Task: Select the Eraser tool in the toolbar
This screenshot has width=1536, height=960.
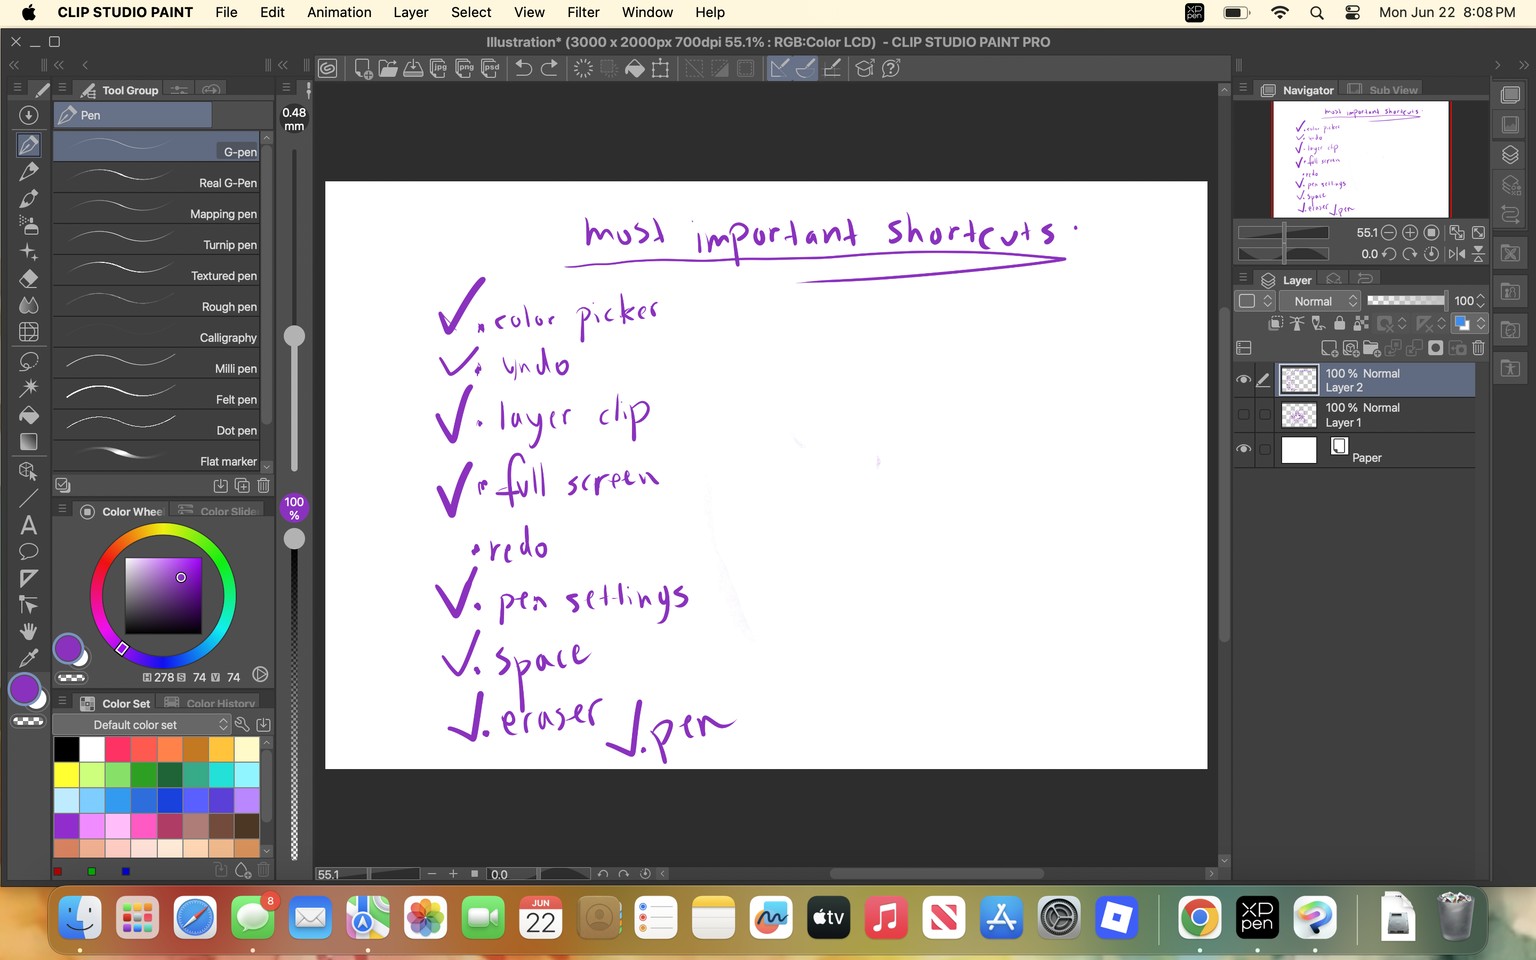Action: point(29,278)
